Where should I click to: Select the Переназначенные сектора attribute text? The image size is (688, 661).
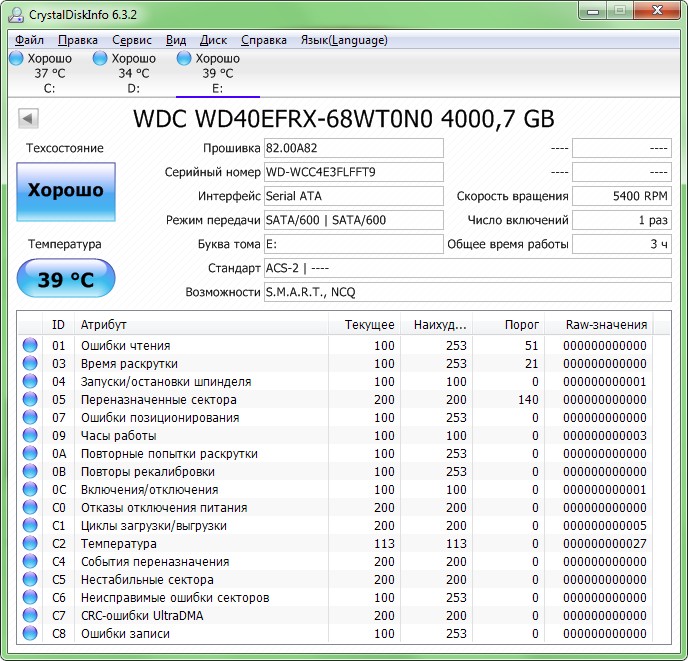tap(159, 400)
